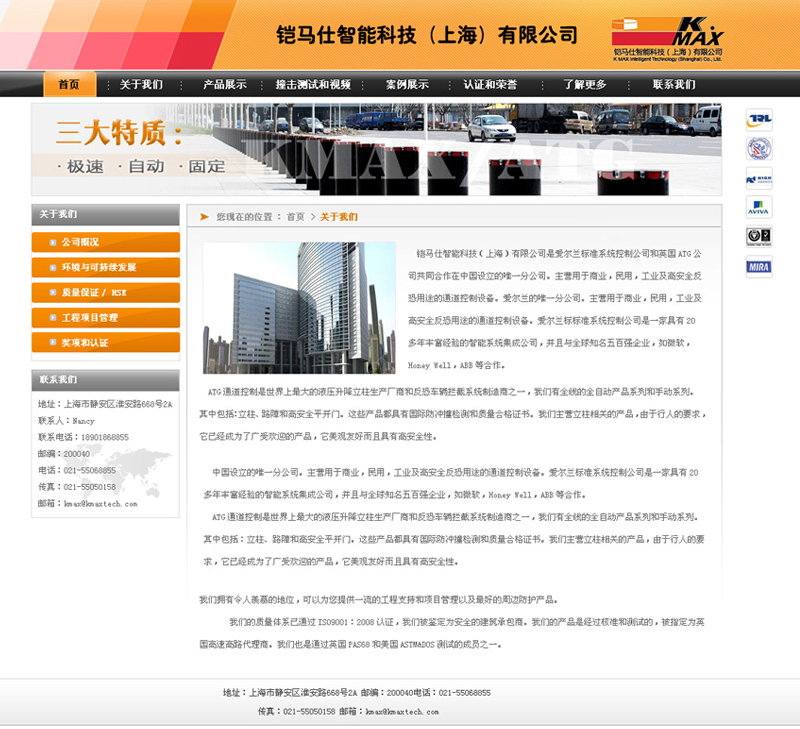Click the round blue seal certification badge
The width and height of the screenshot is (800, 729).
(x=759, y=149)
